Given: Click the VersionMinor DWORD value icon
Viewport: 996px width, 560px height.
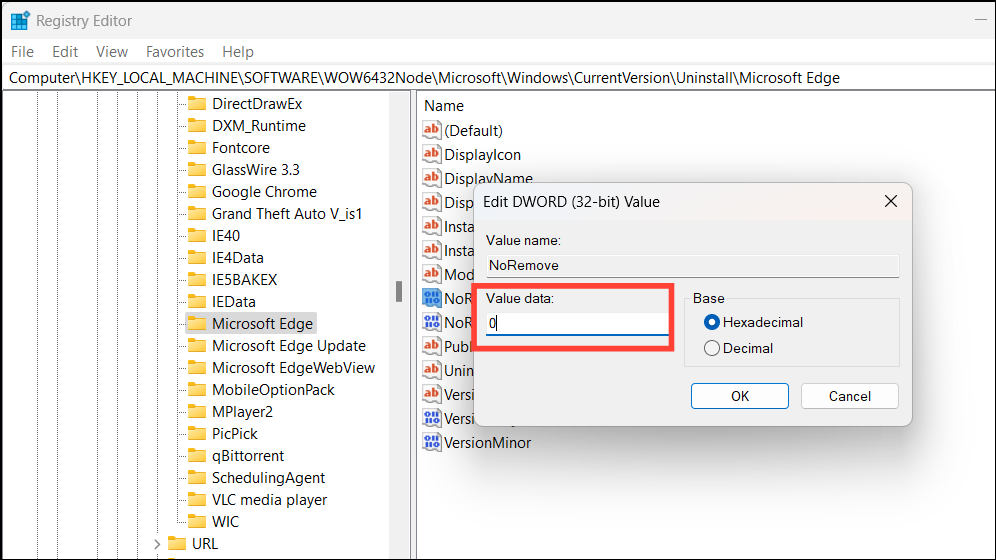Looking at the screenshot, I should coord(431,443).
